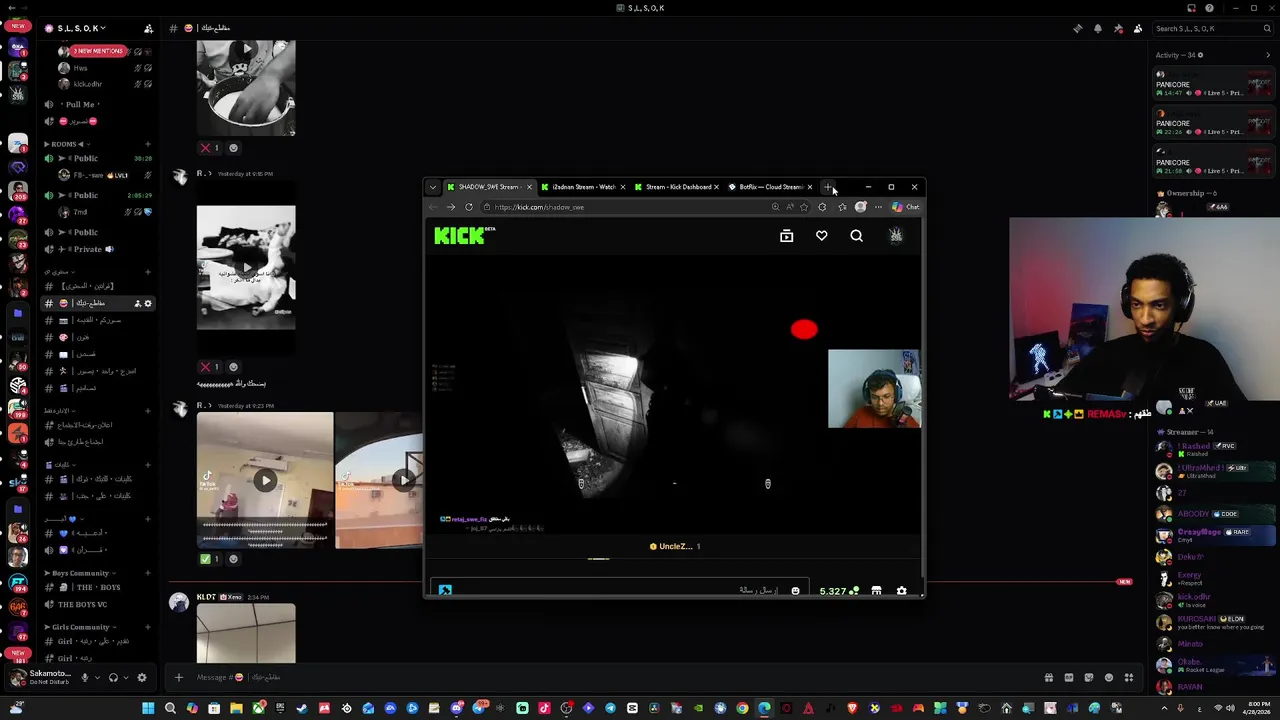Bookmark this page with the star icon
The width and height of the screenshot is (1280, 720).
[804, 207]
